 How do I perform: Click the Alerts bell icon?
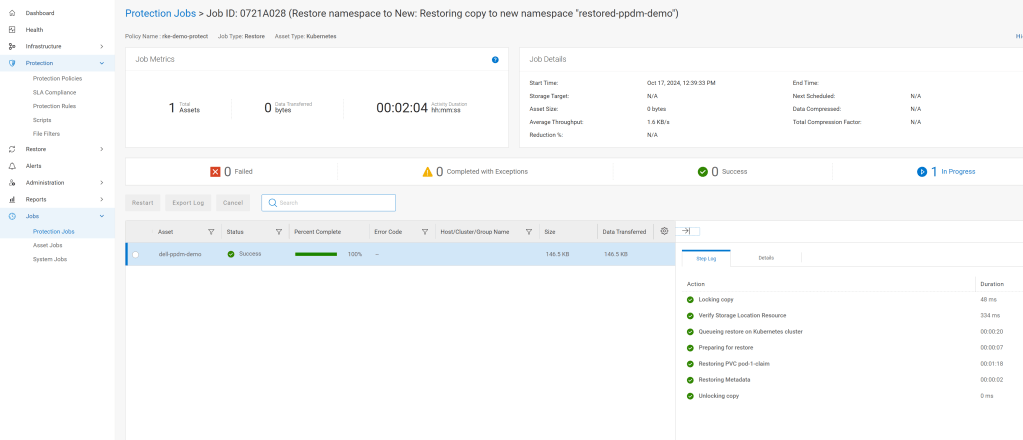pyautogui.click(x=12, y=166)
